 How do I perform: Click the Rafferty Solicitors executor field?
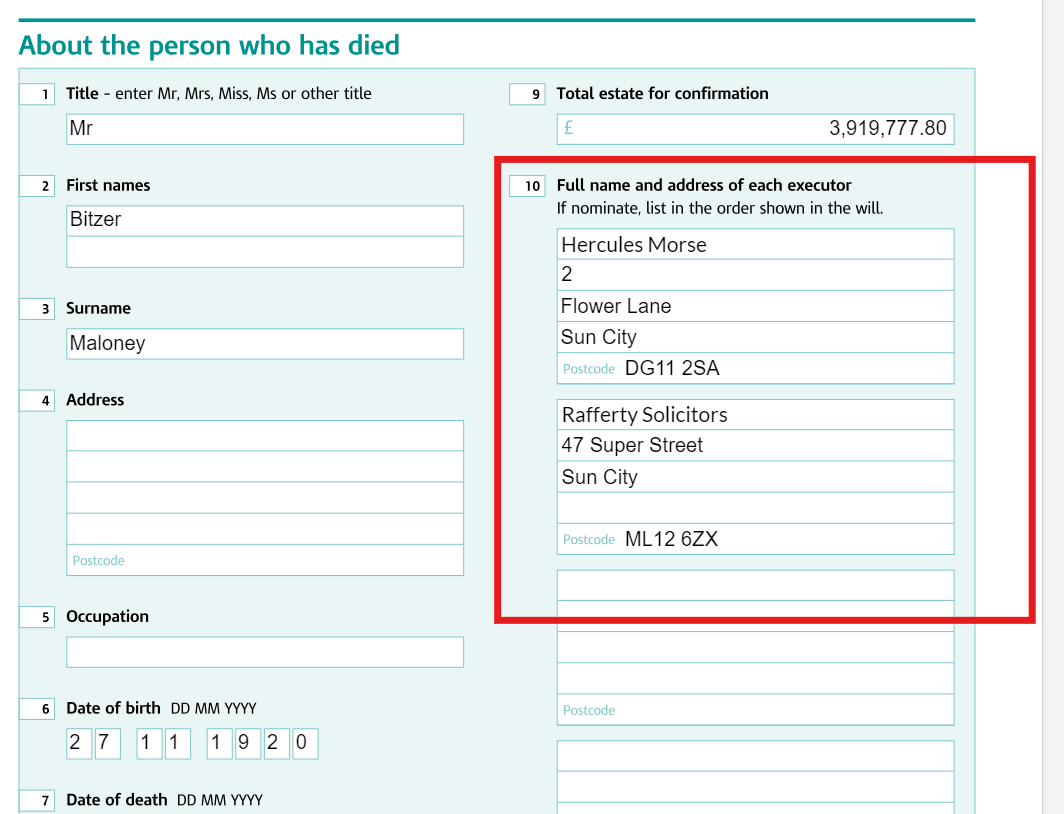point(755,414)
